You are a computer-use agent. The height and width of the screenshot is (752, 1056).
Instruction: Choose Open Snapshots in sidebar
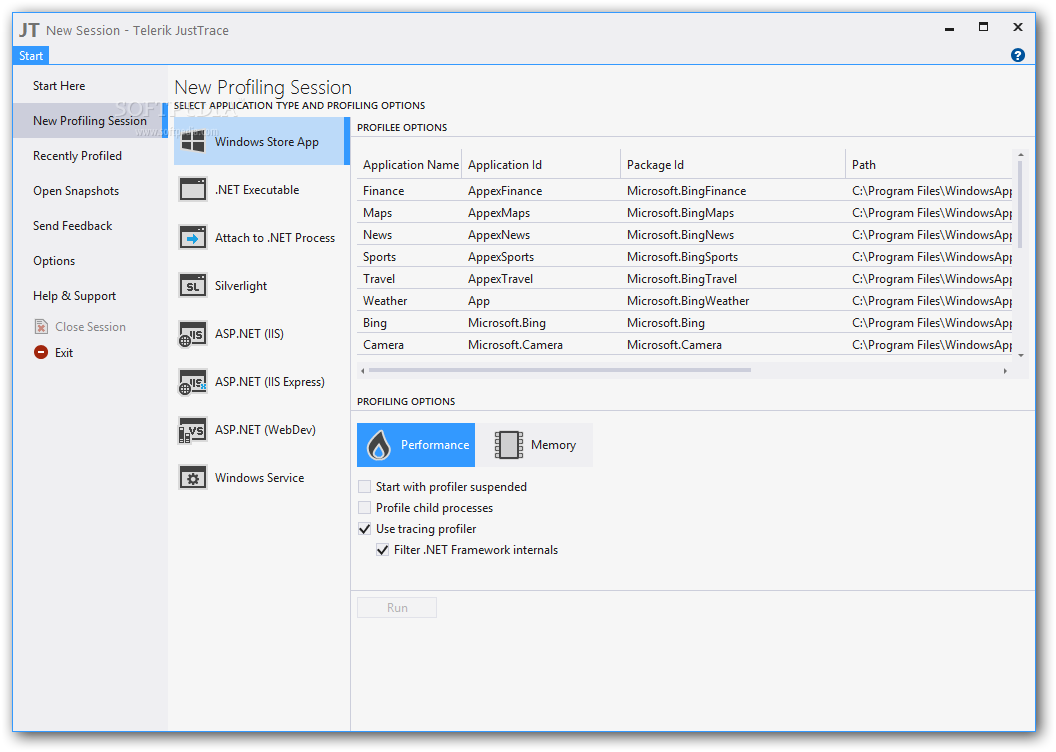(x=76, y=191)
